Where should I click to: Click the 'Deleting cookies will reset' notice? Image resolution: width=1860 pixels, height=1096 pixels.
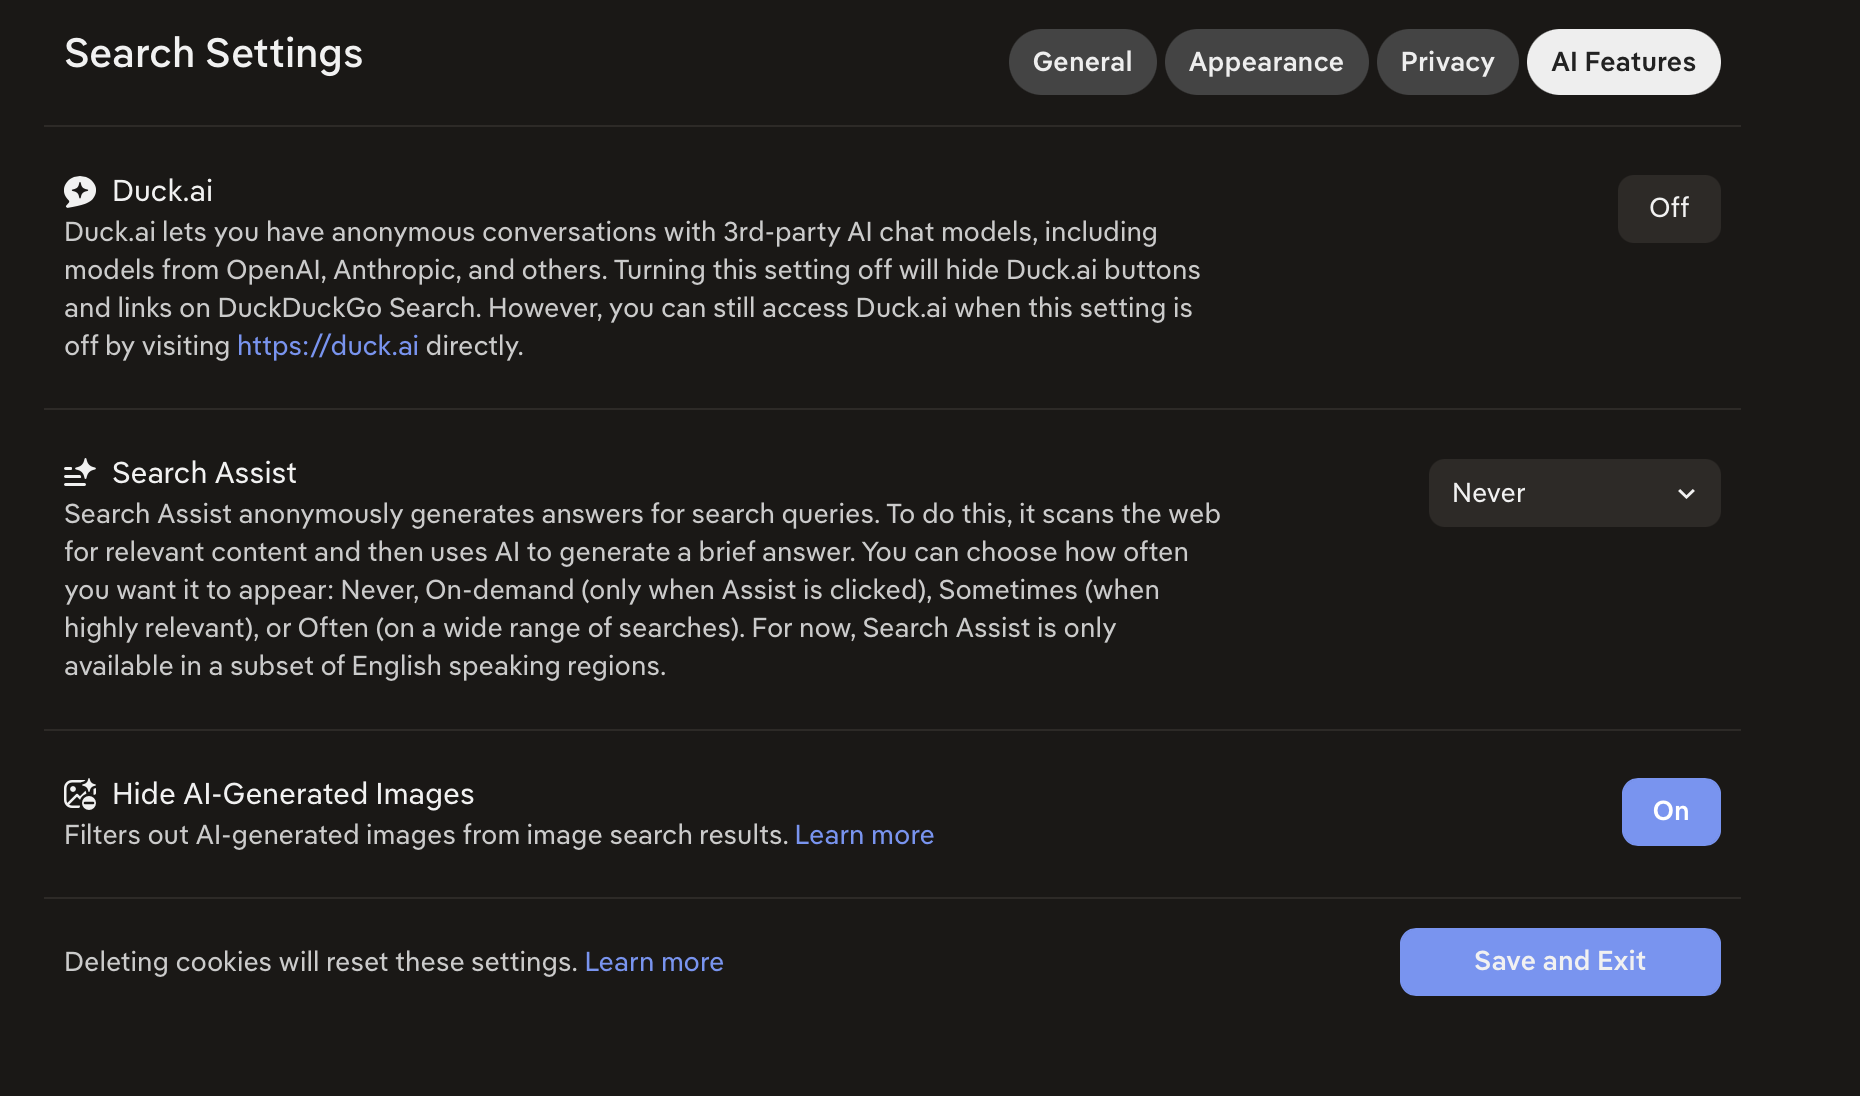(321, 962)
